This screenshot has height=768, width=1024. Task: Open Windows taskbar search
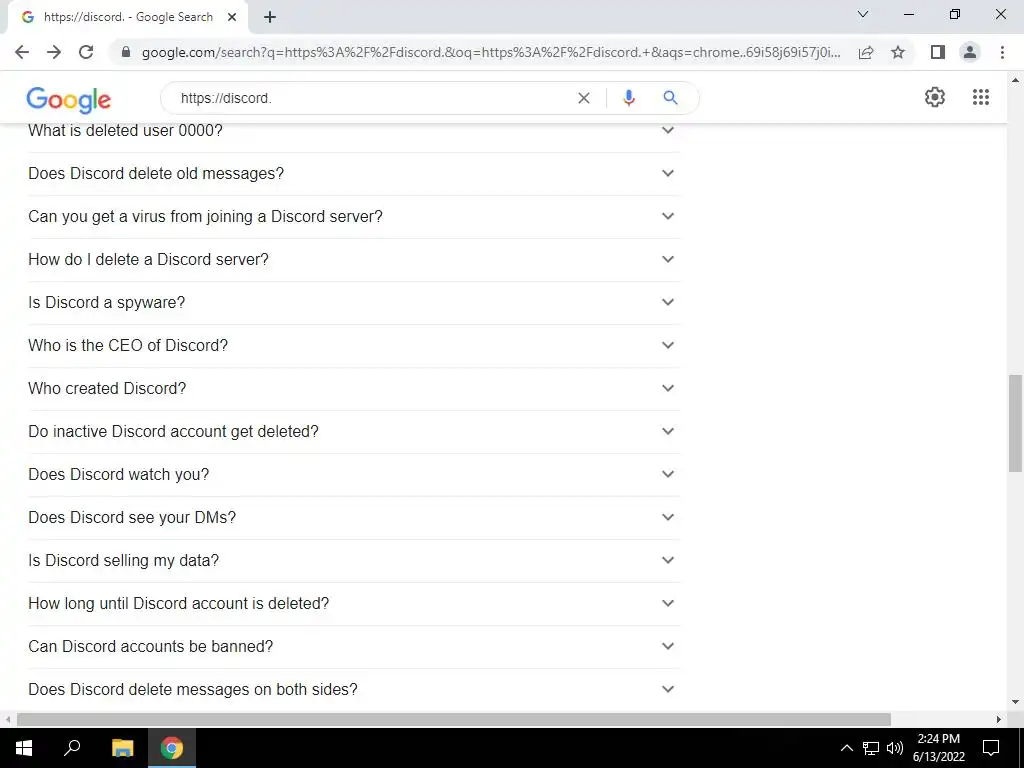72,748
